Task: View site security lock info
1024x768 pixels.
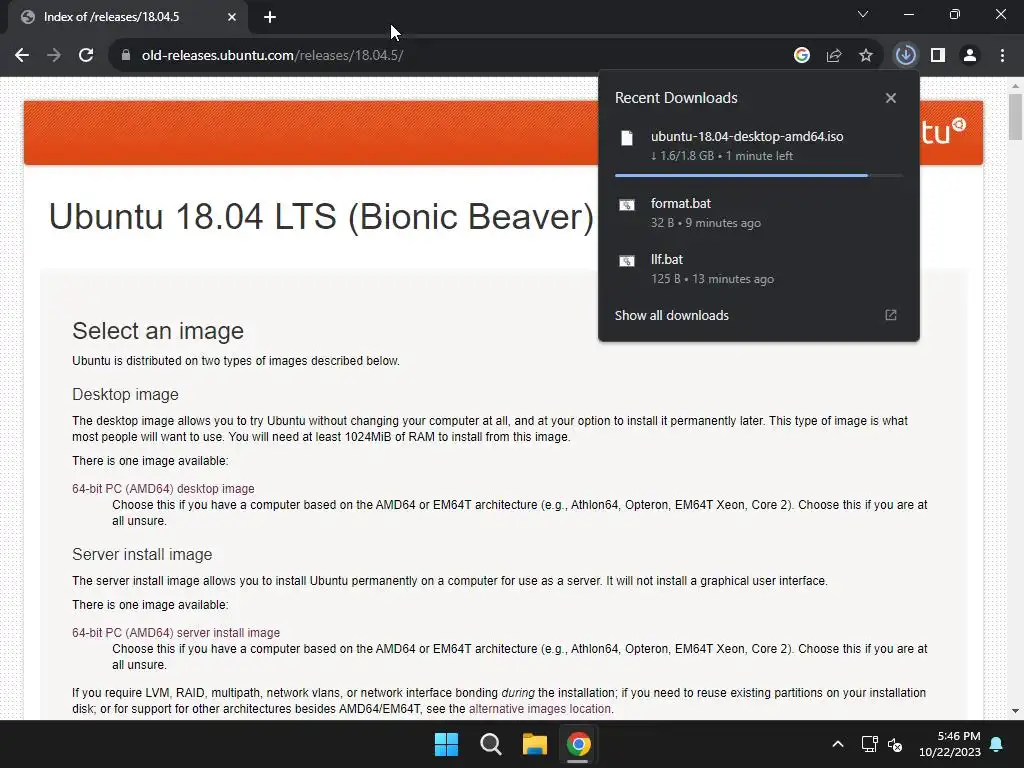Action: (x=126, y=56)
